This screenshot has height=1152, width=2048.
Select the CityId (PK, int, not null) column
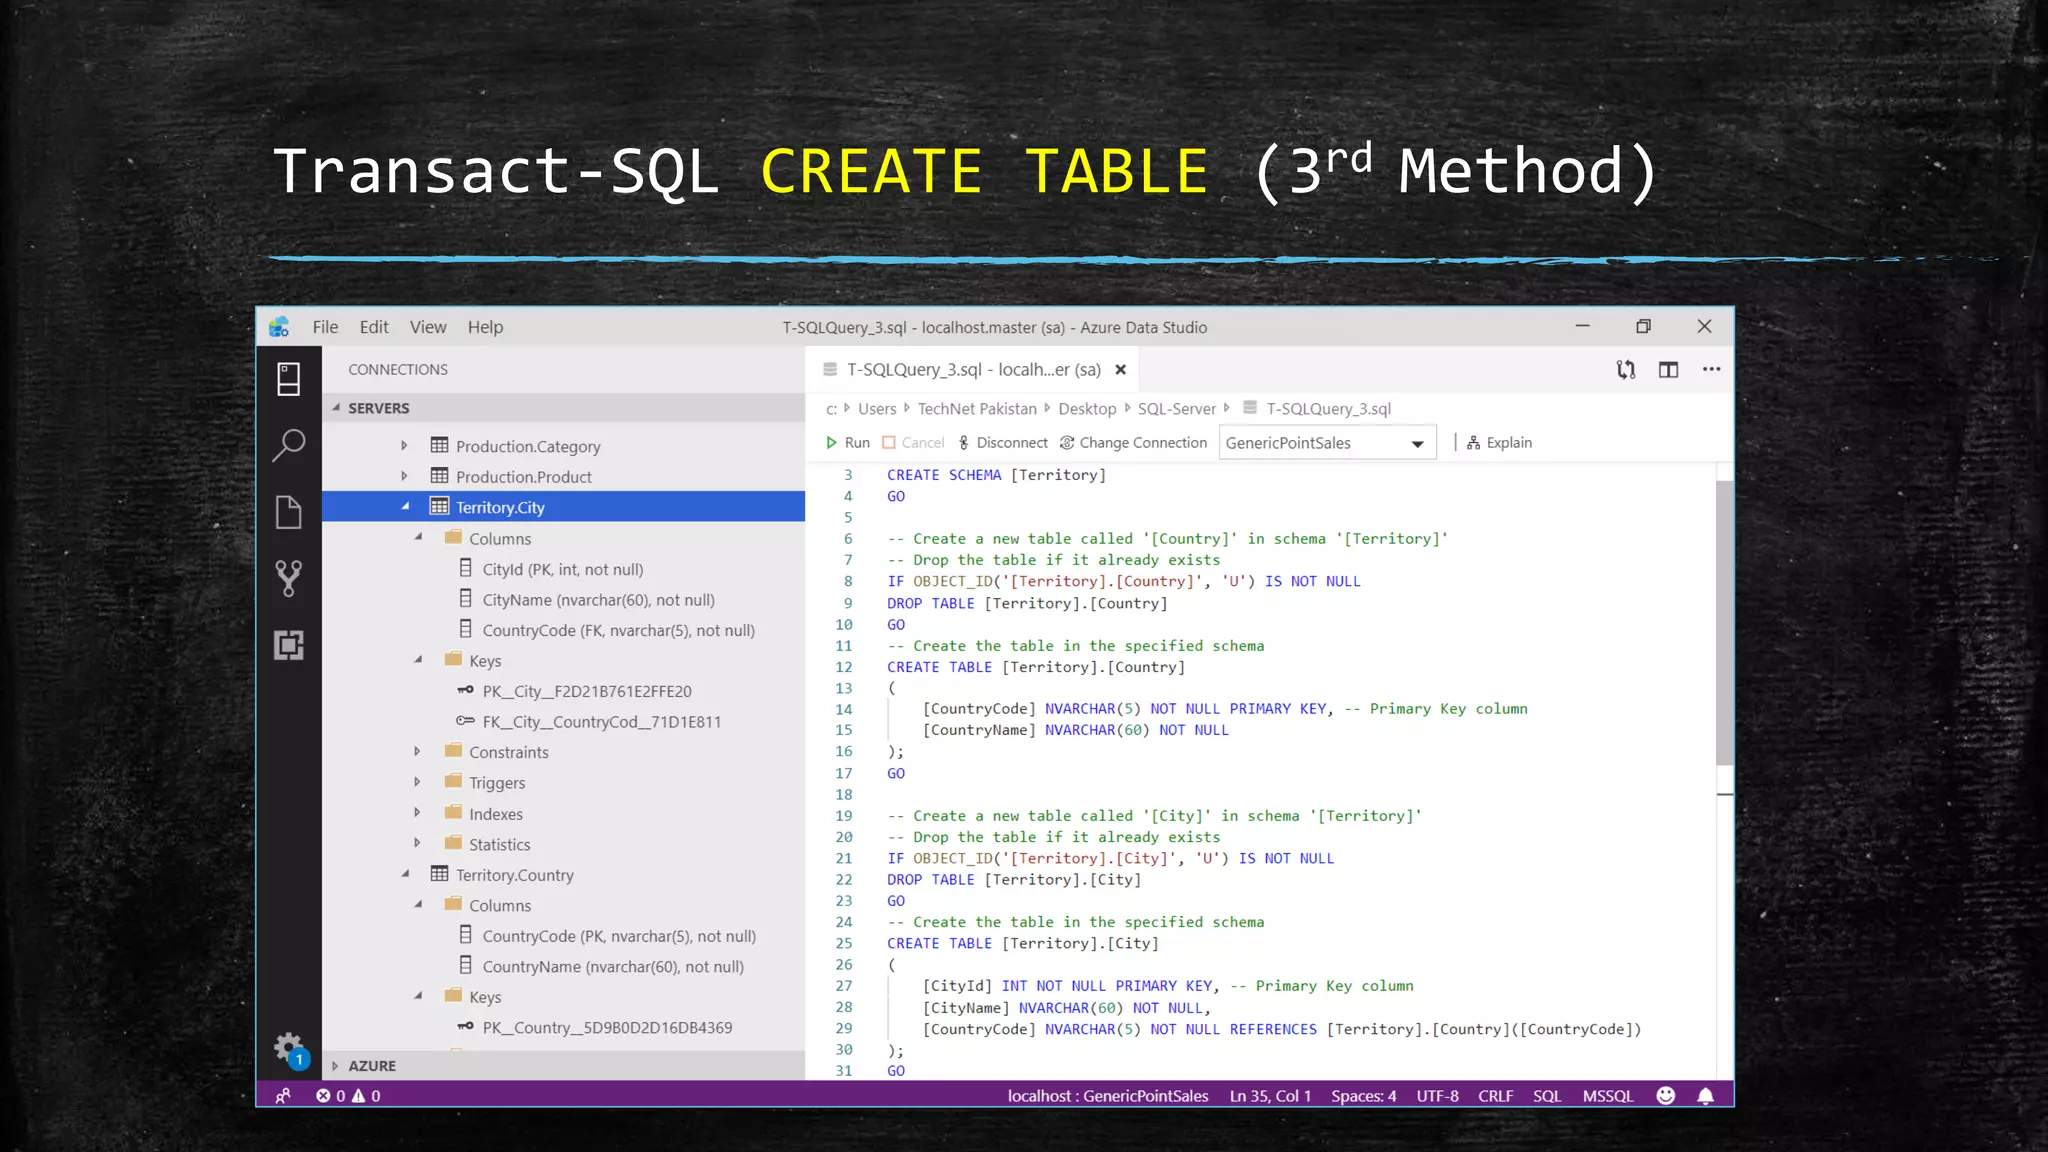(563, 569)
